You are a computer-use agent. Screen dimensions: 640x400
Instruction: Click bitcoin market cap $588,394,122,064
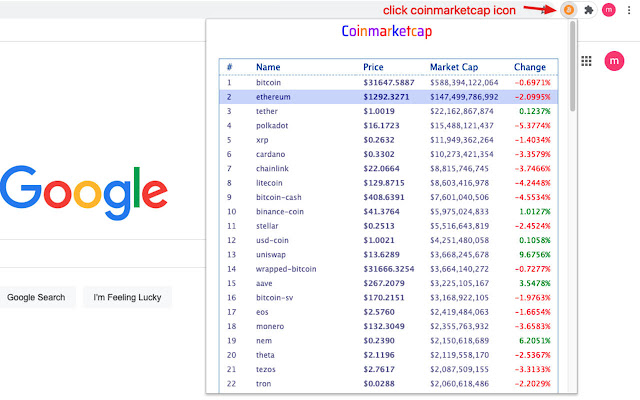tap(464, 82)
